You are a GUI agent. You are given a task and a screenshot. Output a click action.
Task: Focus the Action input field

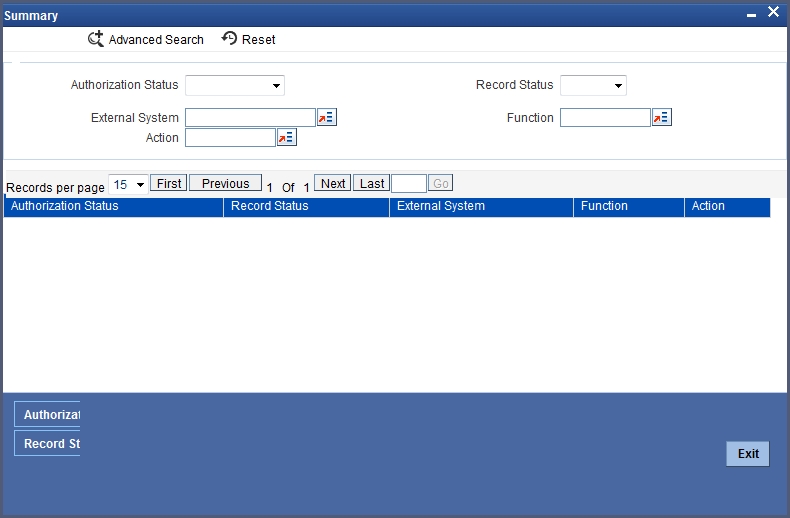point(230,138)
